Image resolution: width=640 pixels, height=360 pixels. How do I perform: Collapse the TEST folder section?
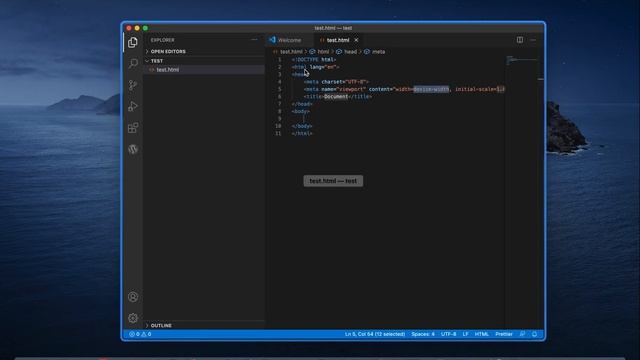click(204, 61)
